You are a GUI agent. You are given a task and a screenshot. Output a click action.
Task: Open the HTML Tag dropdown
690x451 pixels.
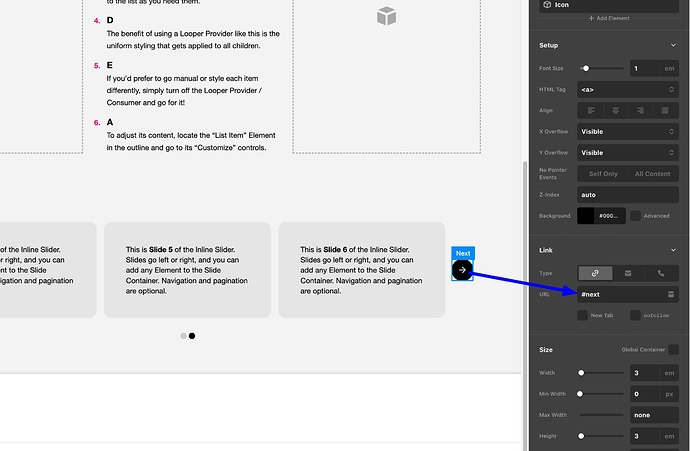click(628, 89)
